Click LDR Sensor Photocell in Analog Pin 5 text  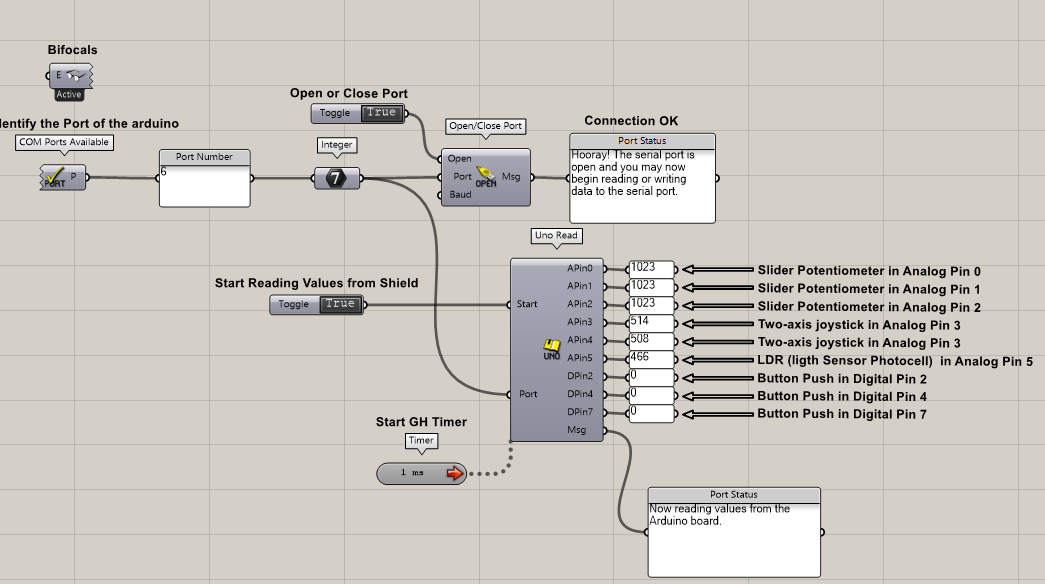[x=895, y=361]
